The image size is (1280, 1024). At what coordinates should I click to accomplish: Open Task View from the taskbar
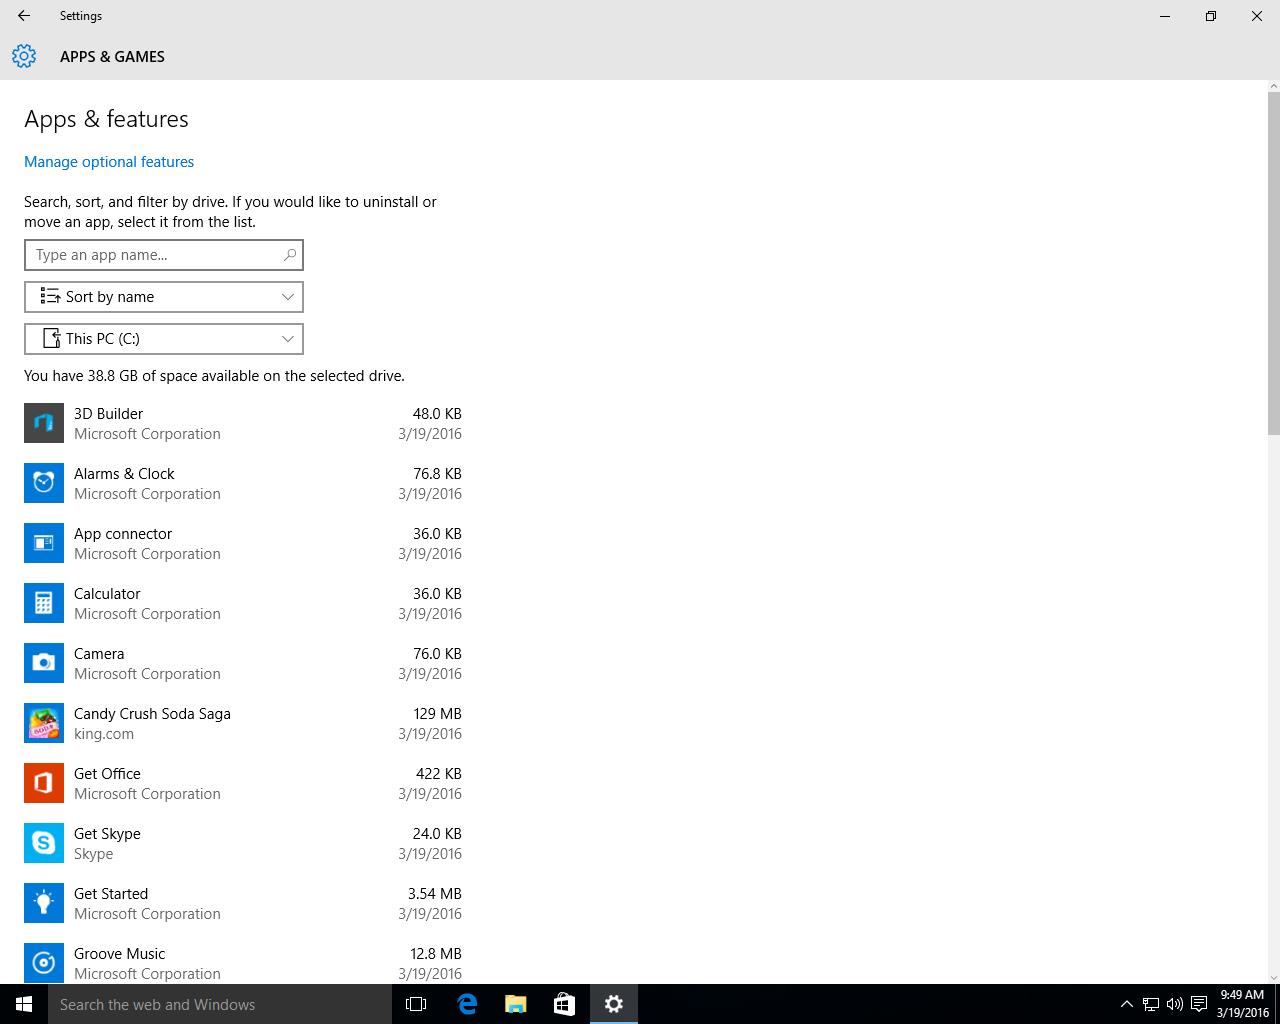(x=416, y=1004)
